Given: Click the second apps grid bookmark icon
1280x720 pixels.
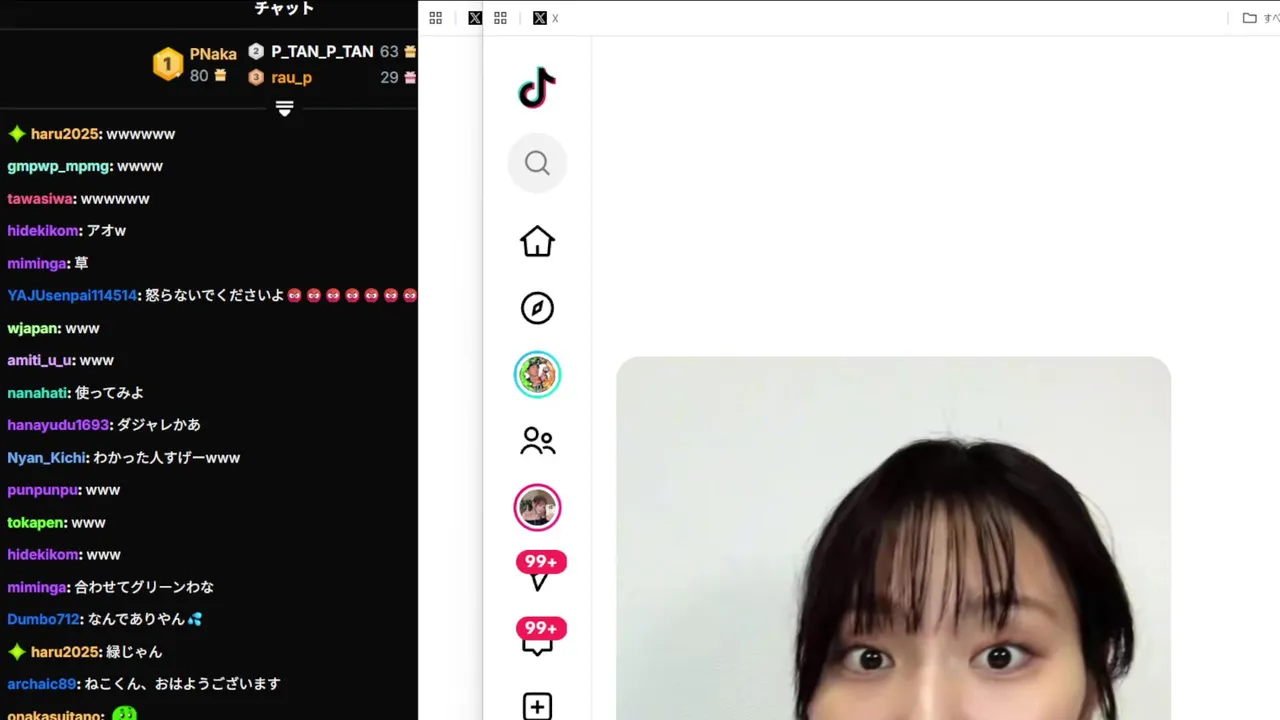Looking at the screenshot, I should [x=500, y=18].
